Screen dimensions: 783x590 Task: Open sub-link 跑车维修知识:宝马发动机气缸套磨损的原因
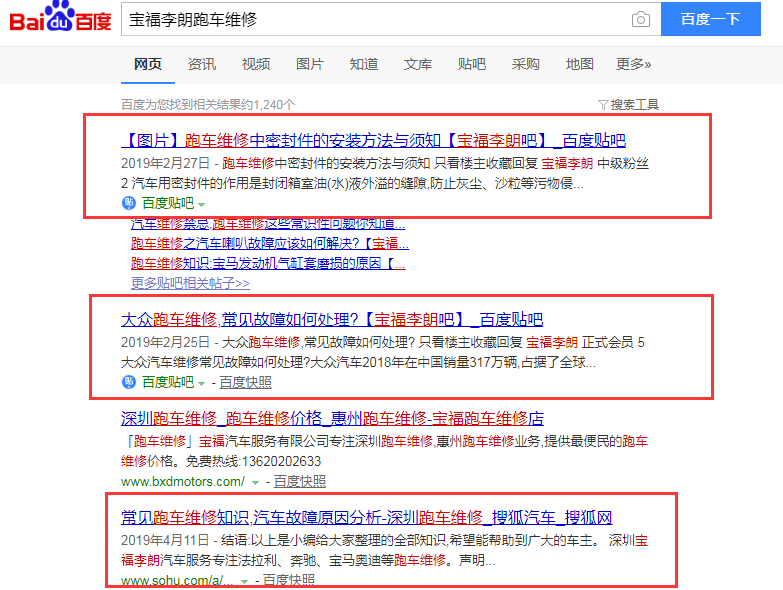point(268,264)
